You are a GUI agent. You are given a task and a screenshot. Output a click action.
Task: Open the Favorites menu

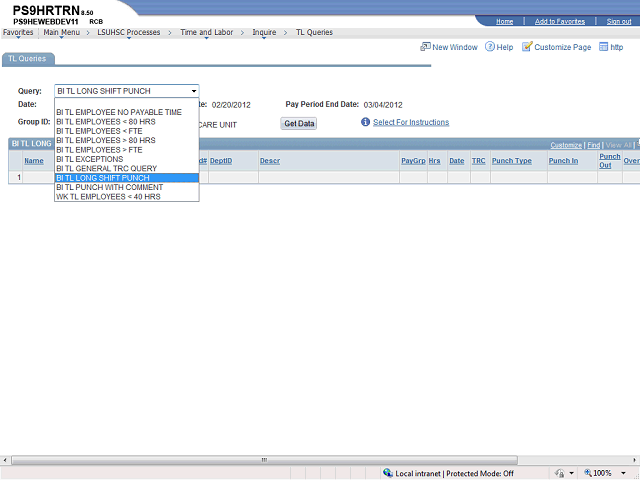tap(18, 32)
